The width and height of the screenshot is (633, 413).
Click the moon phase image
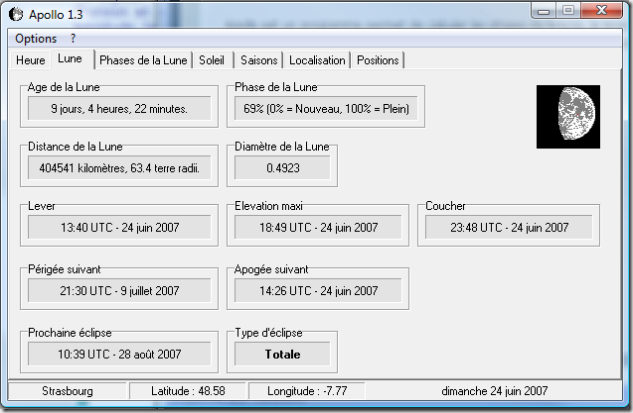tap(568, 117)
